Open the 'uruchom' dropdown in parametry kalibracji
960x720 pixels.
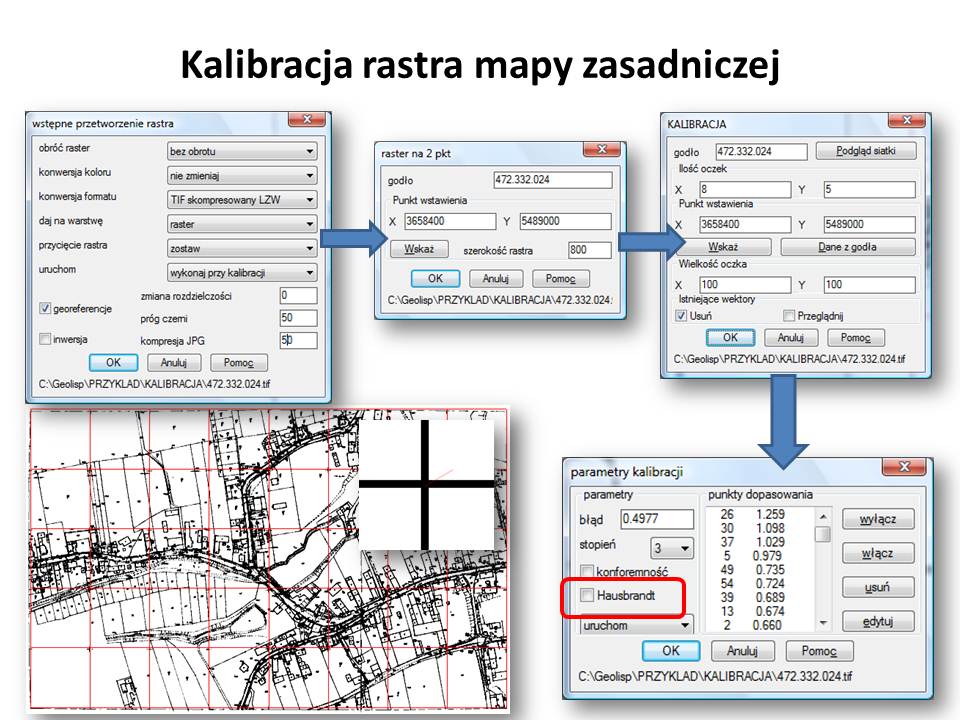(637, 626)
